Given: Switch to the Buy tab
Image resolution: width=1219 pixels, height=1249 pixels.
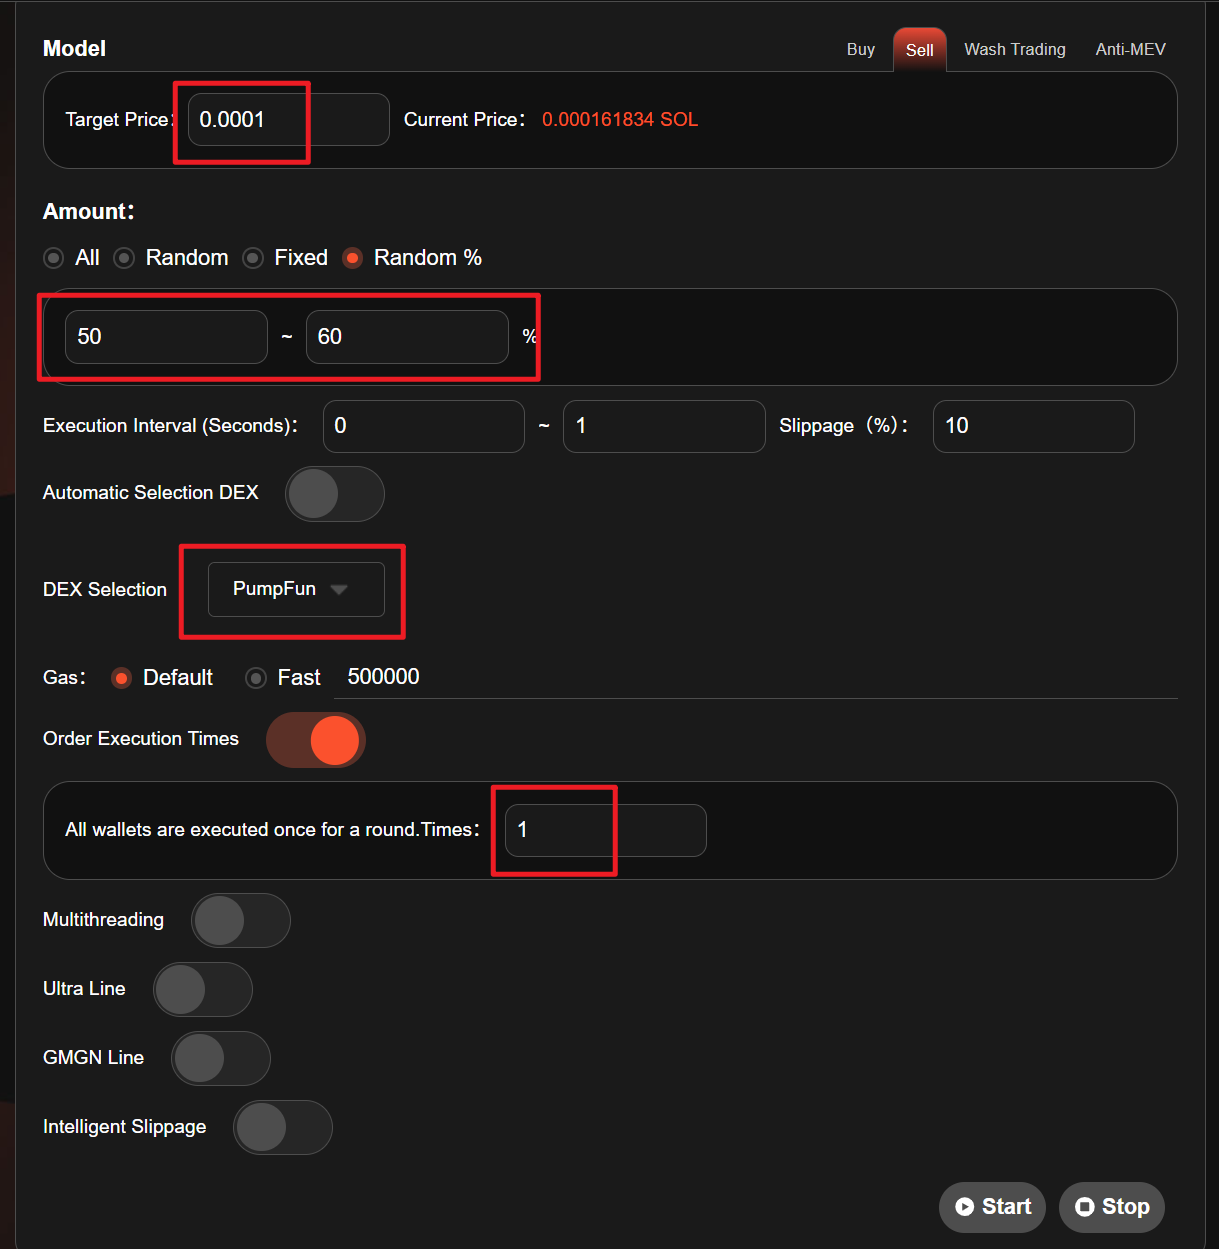Looking at the screenshot, I should (860, 49).
